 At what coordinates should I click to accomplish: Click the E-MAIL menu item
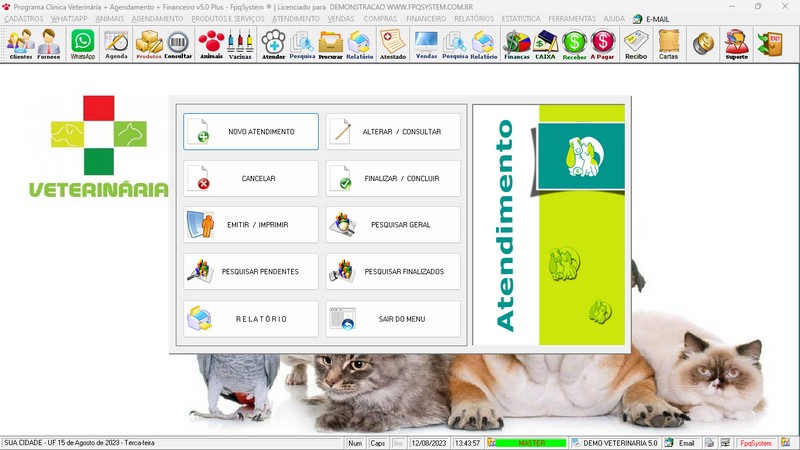(x=651, y=19)
